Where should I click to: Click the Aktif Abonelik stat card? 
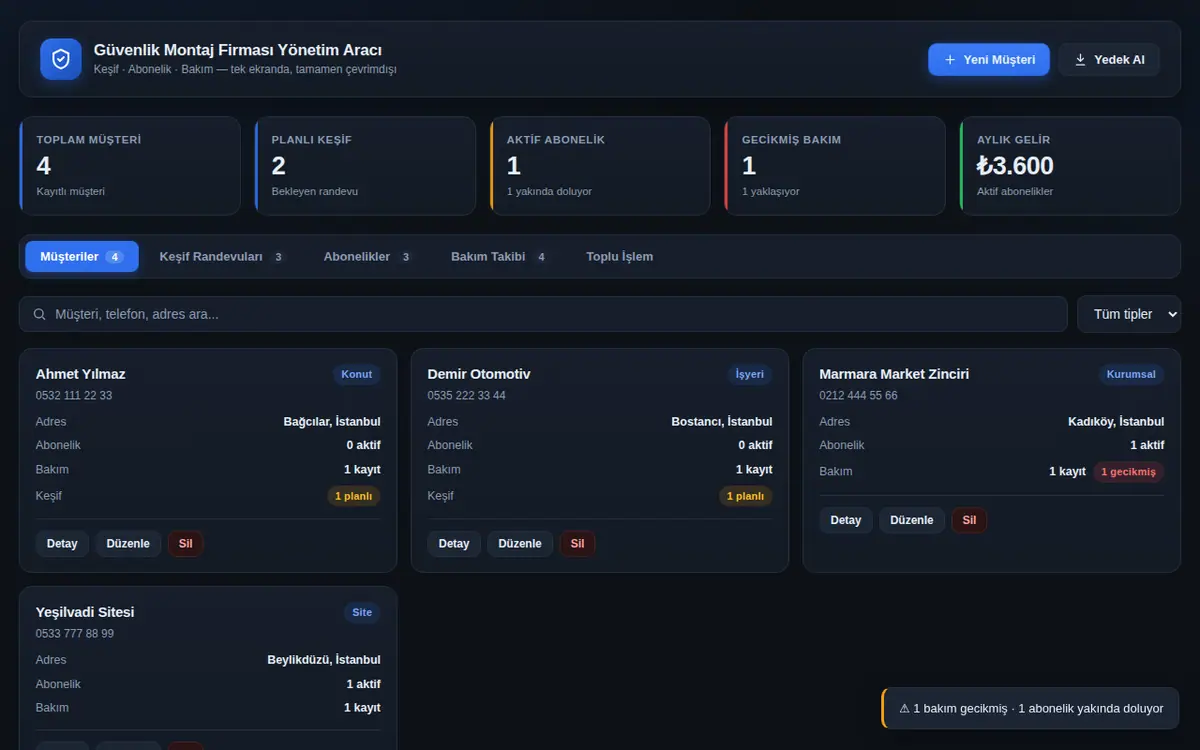click(600, 166)
